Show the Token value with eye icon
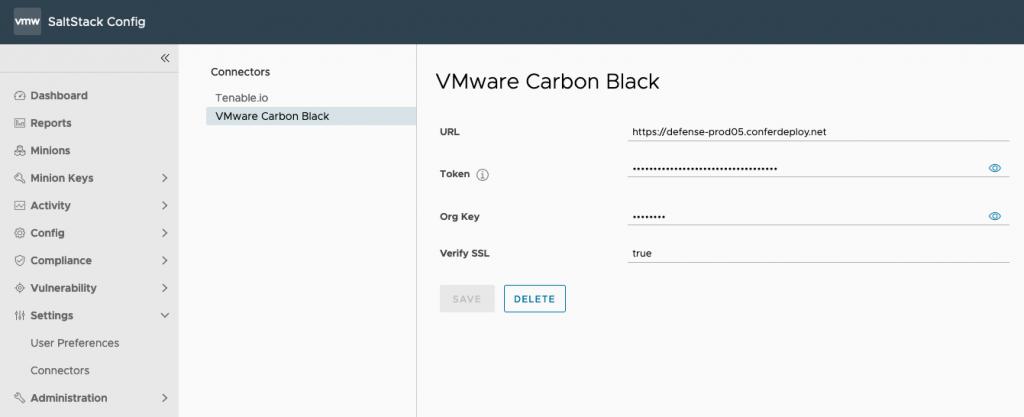Image resolution: width=1024 pixels, height=417 pixels. tap(995, 168)
